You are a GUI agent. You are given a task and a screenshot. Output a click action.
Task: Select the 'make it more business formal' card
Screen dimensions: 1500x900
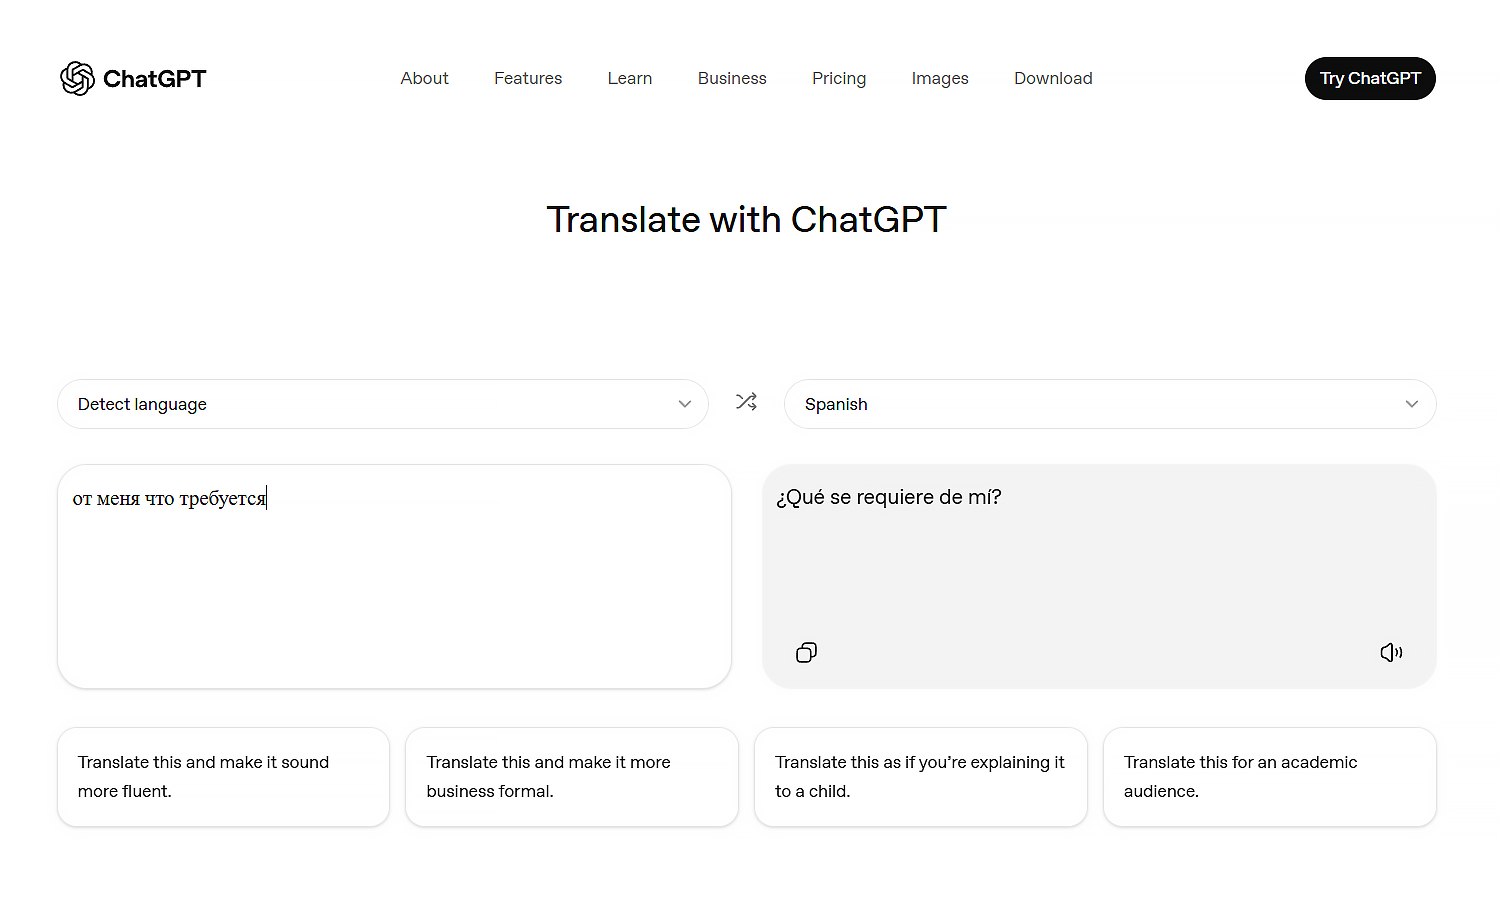tap(571, 777)
